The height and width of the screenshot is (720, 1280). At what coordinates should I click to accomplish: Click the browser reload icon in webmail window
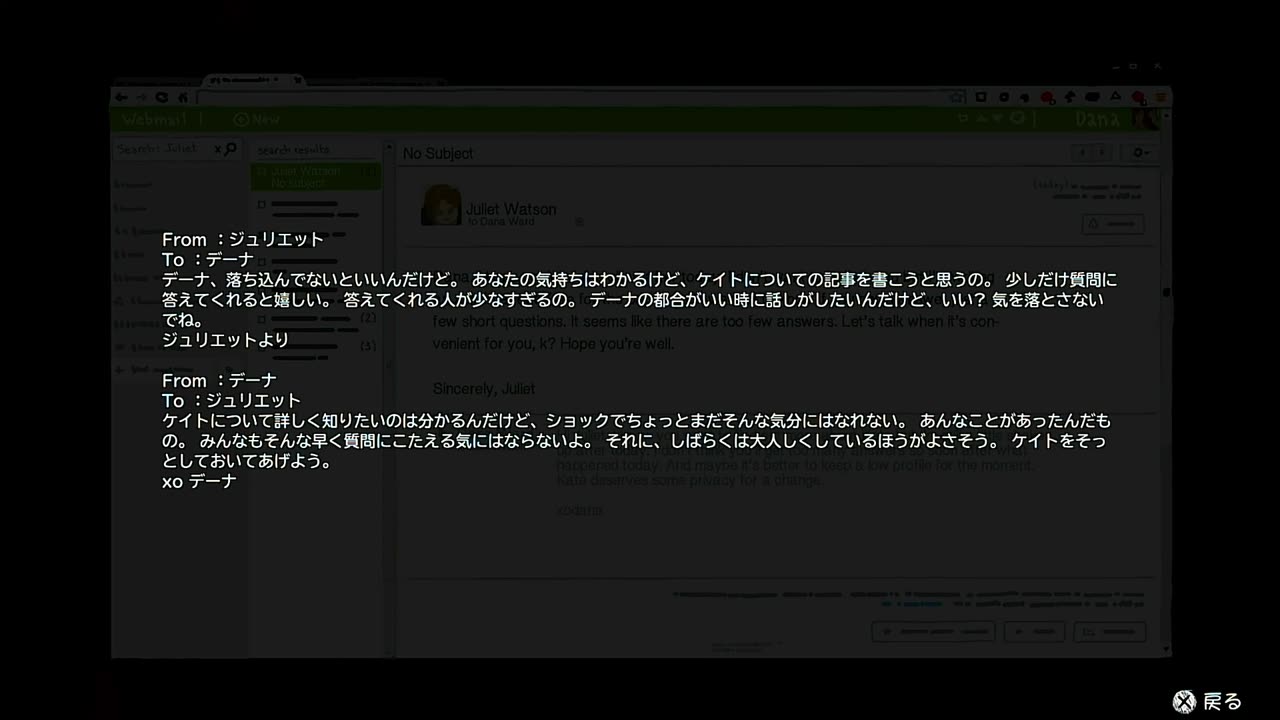pyautogui.click(x=161, y=97)
